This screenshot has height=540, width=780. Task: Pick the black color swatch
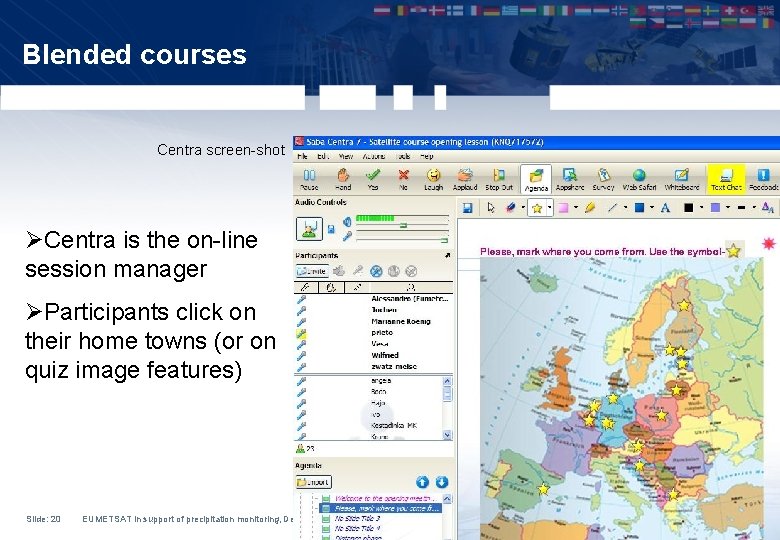pos(688,208)
